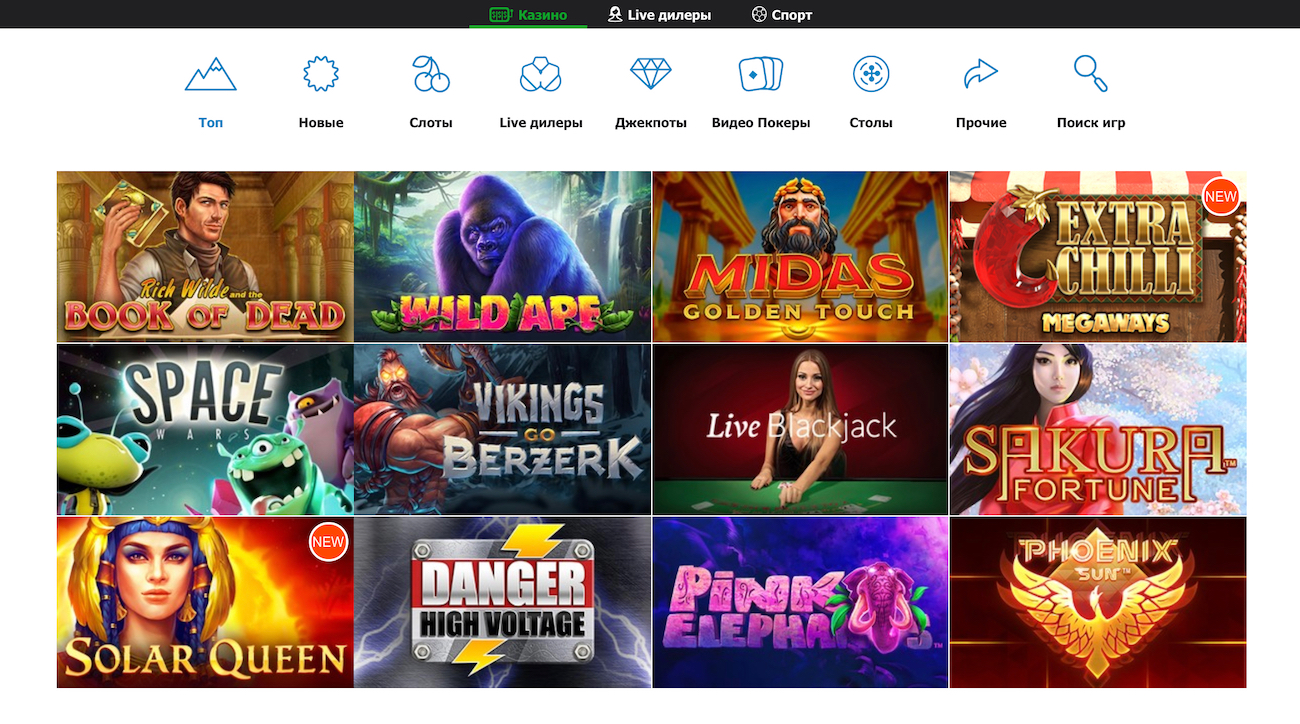Select Extra Chilli Megaways game tile
Screen dimensions: 1300x724
click(1097, 257)
